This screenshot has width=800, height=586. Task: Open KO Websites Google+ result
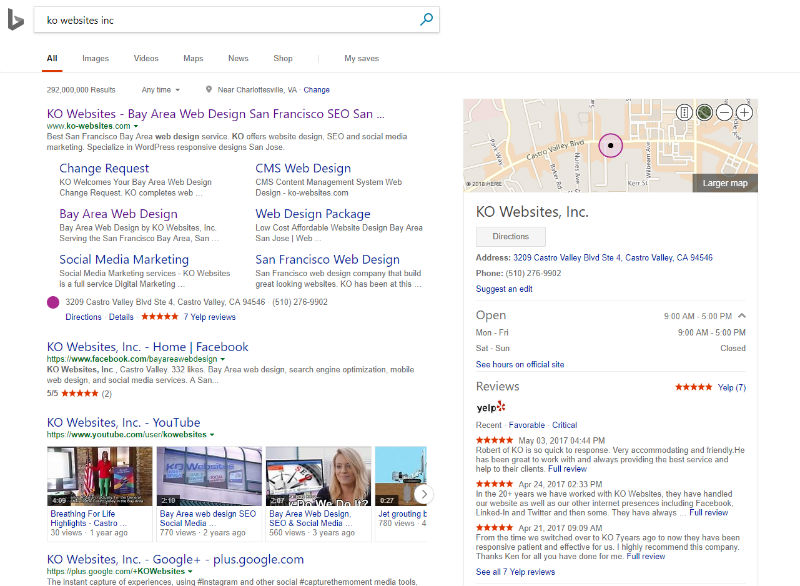coord(175,559)
